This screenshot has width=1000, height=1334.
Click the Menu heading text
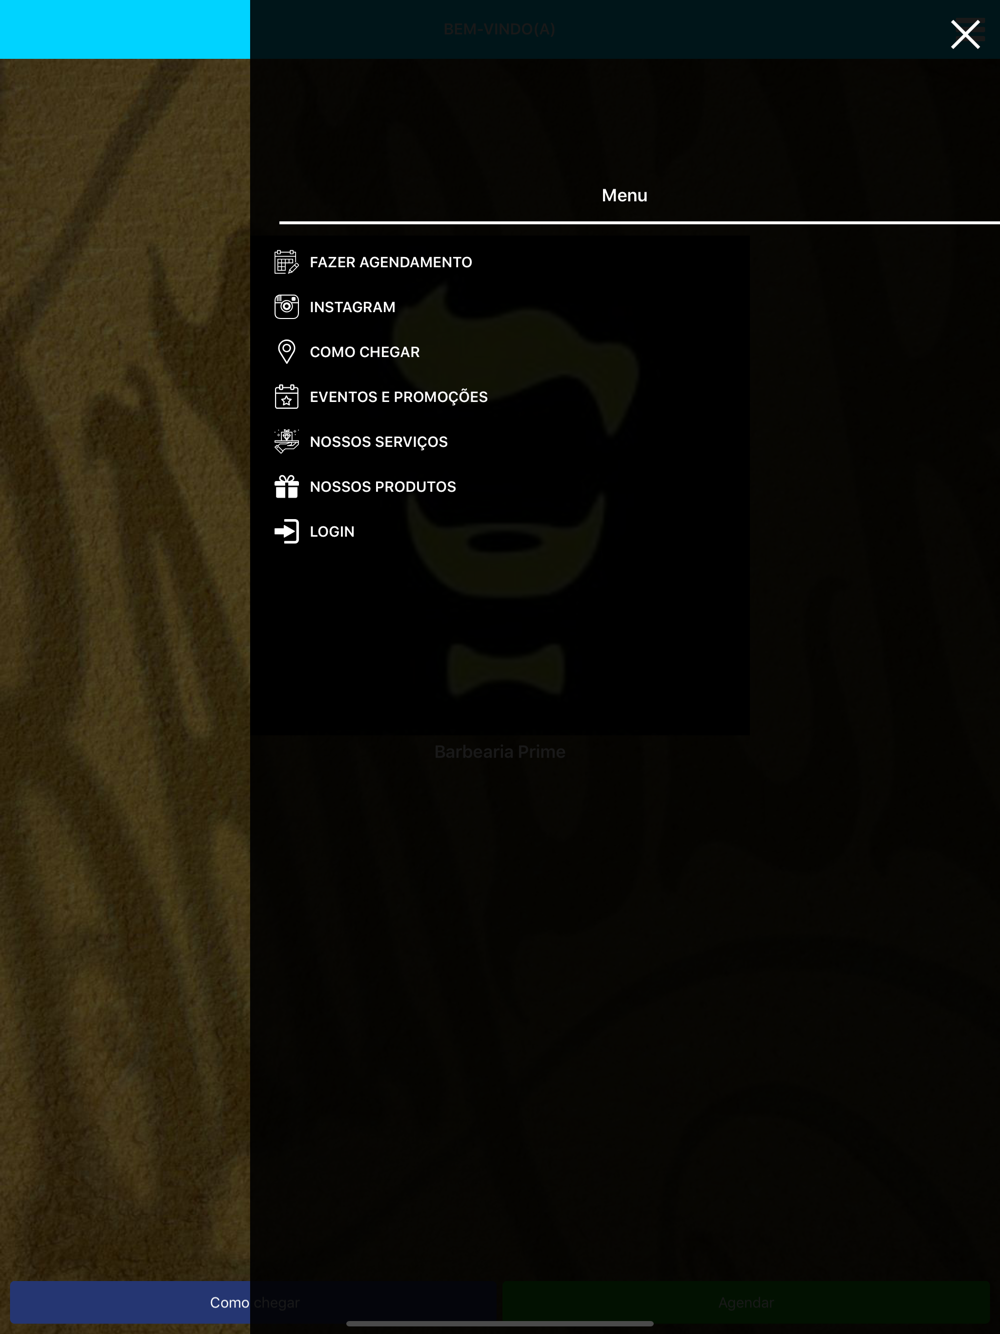[x=625, y=196]
